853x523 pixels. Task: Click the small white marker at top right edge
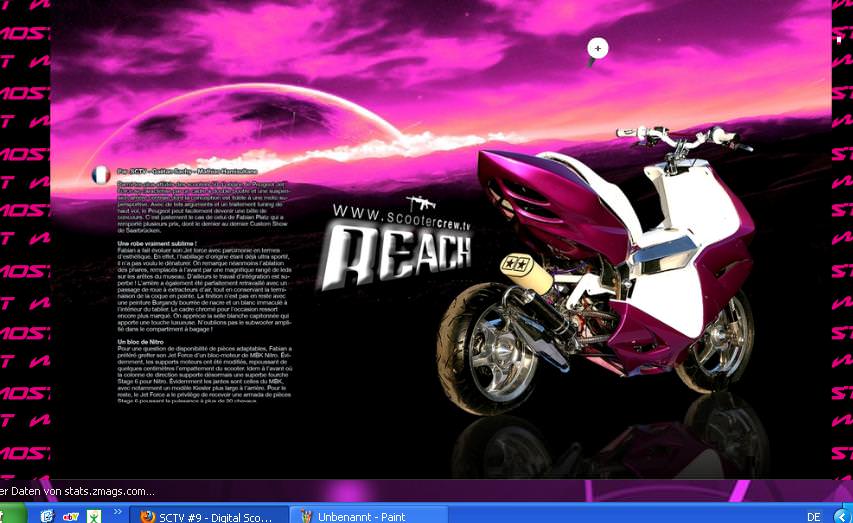point(839,39)
